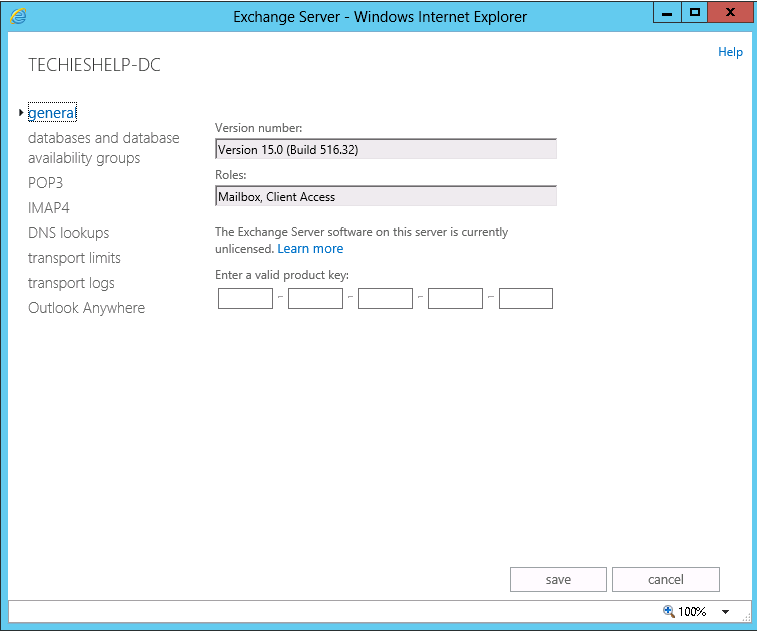Maximize the Exchange Server window
This screenshot has width=757, height=632.
695,13
